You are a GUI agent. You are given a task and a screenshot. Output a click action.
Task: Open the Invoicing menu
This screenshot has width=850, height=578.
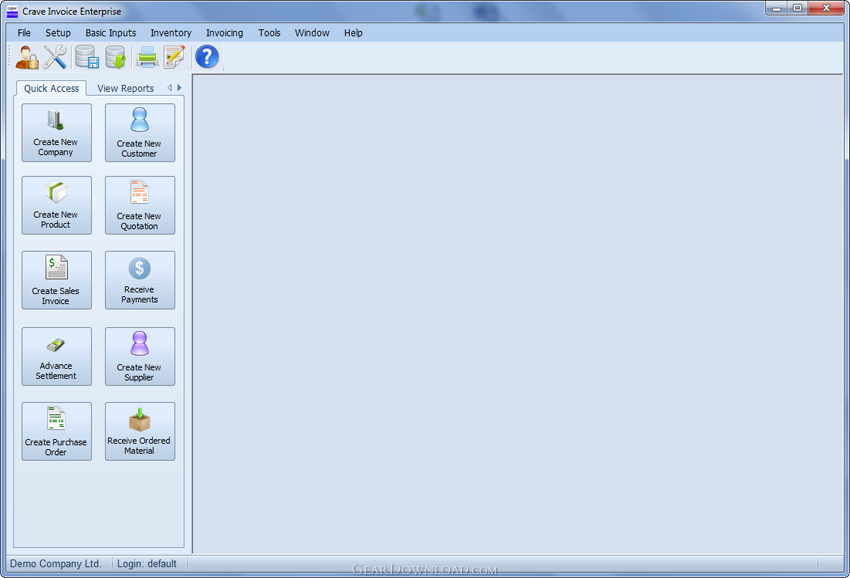pos(224,33)
